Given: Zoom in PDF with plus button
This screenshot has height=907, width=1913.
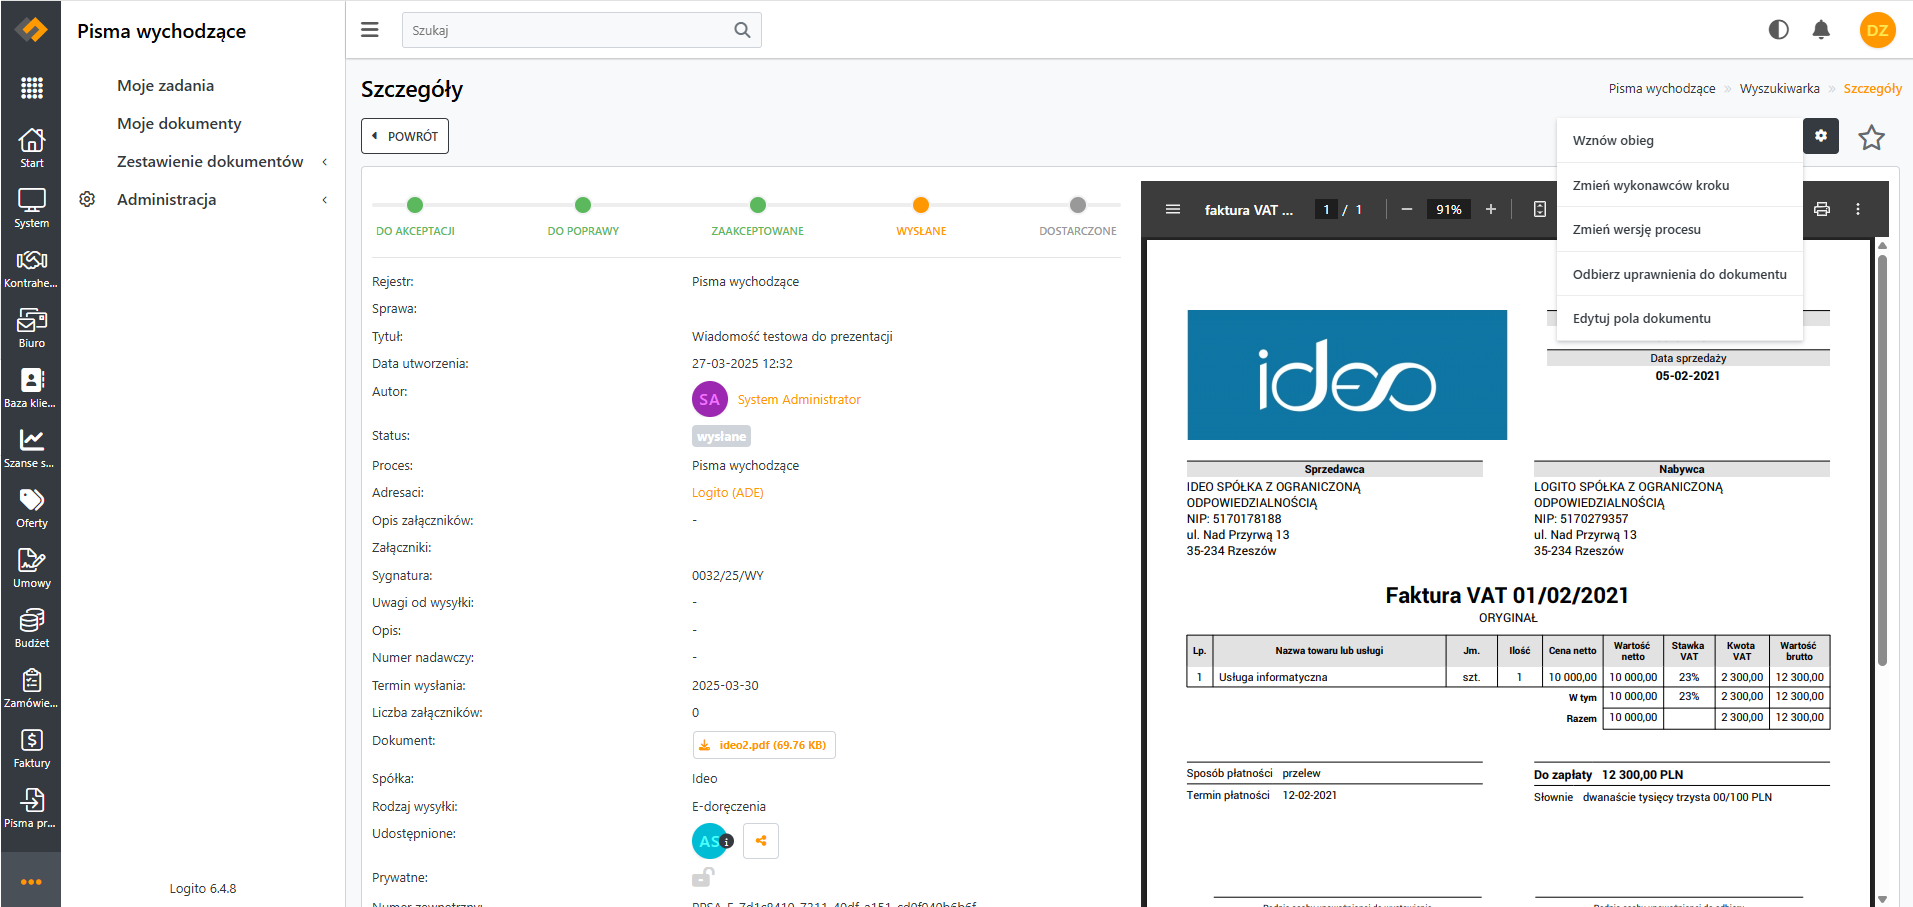Looking at the screenshot, I should coord(1490,209).
